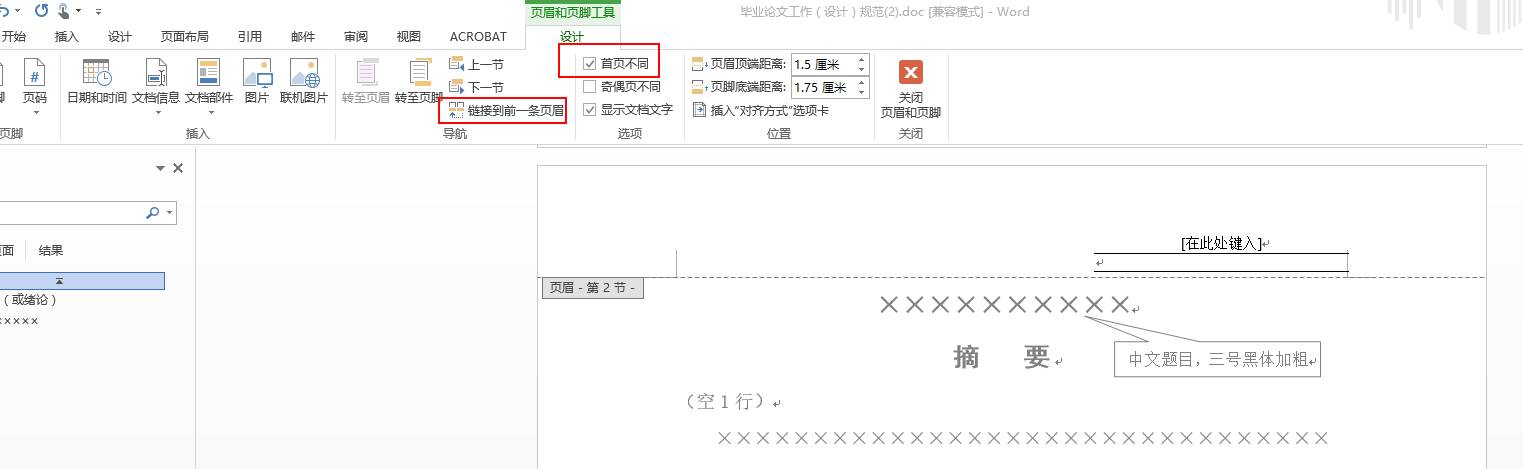
Task: Jump to footer with 转至页脚
Action: click(418, 83)
